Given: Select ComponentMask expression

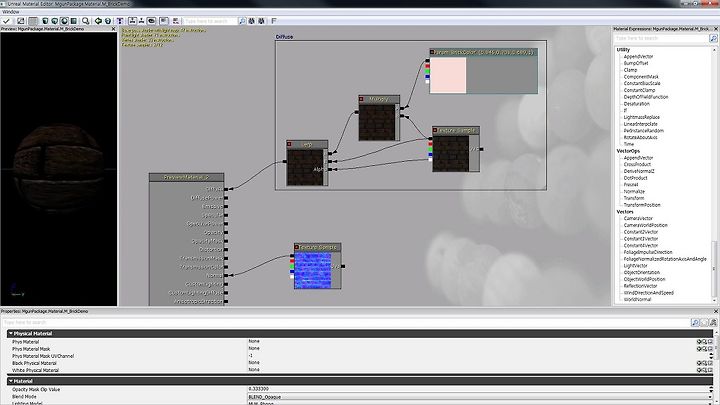Looking at the screenshot, I should pyautogui.click(x=641, y=77).
